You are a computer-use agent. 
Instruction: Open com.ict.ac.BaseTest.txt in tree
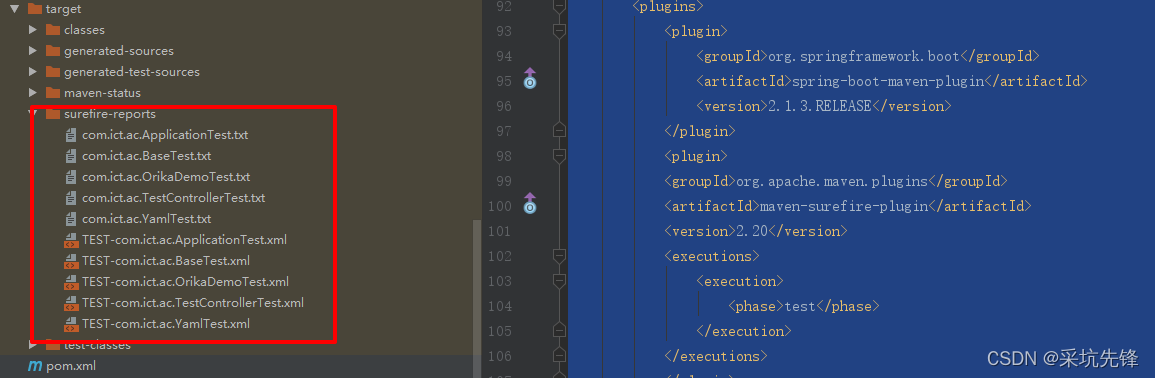tap(147, 156)
